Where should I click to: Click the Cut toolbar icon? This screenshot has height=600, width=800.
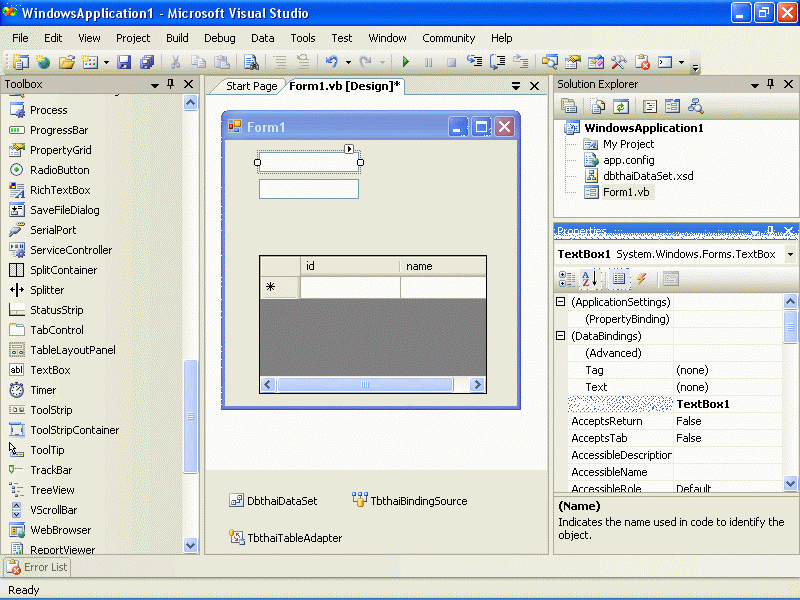point(175,62)
